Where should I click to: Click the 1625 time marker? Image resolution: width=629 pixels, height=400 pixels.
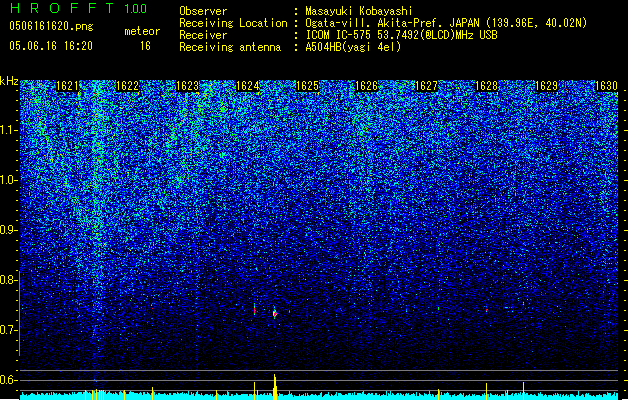pyautogui.click(x=307, y=86)
